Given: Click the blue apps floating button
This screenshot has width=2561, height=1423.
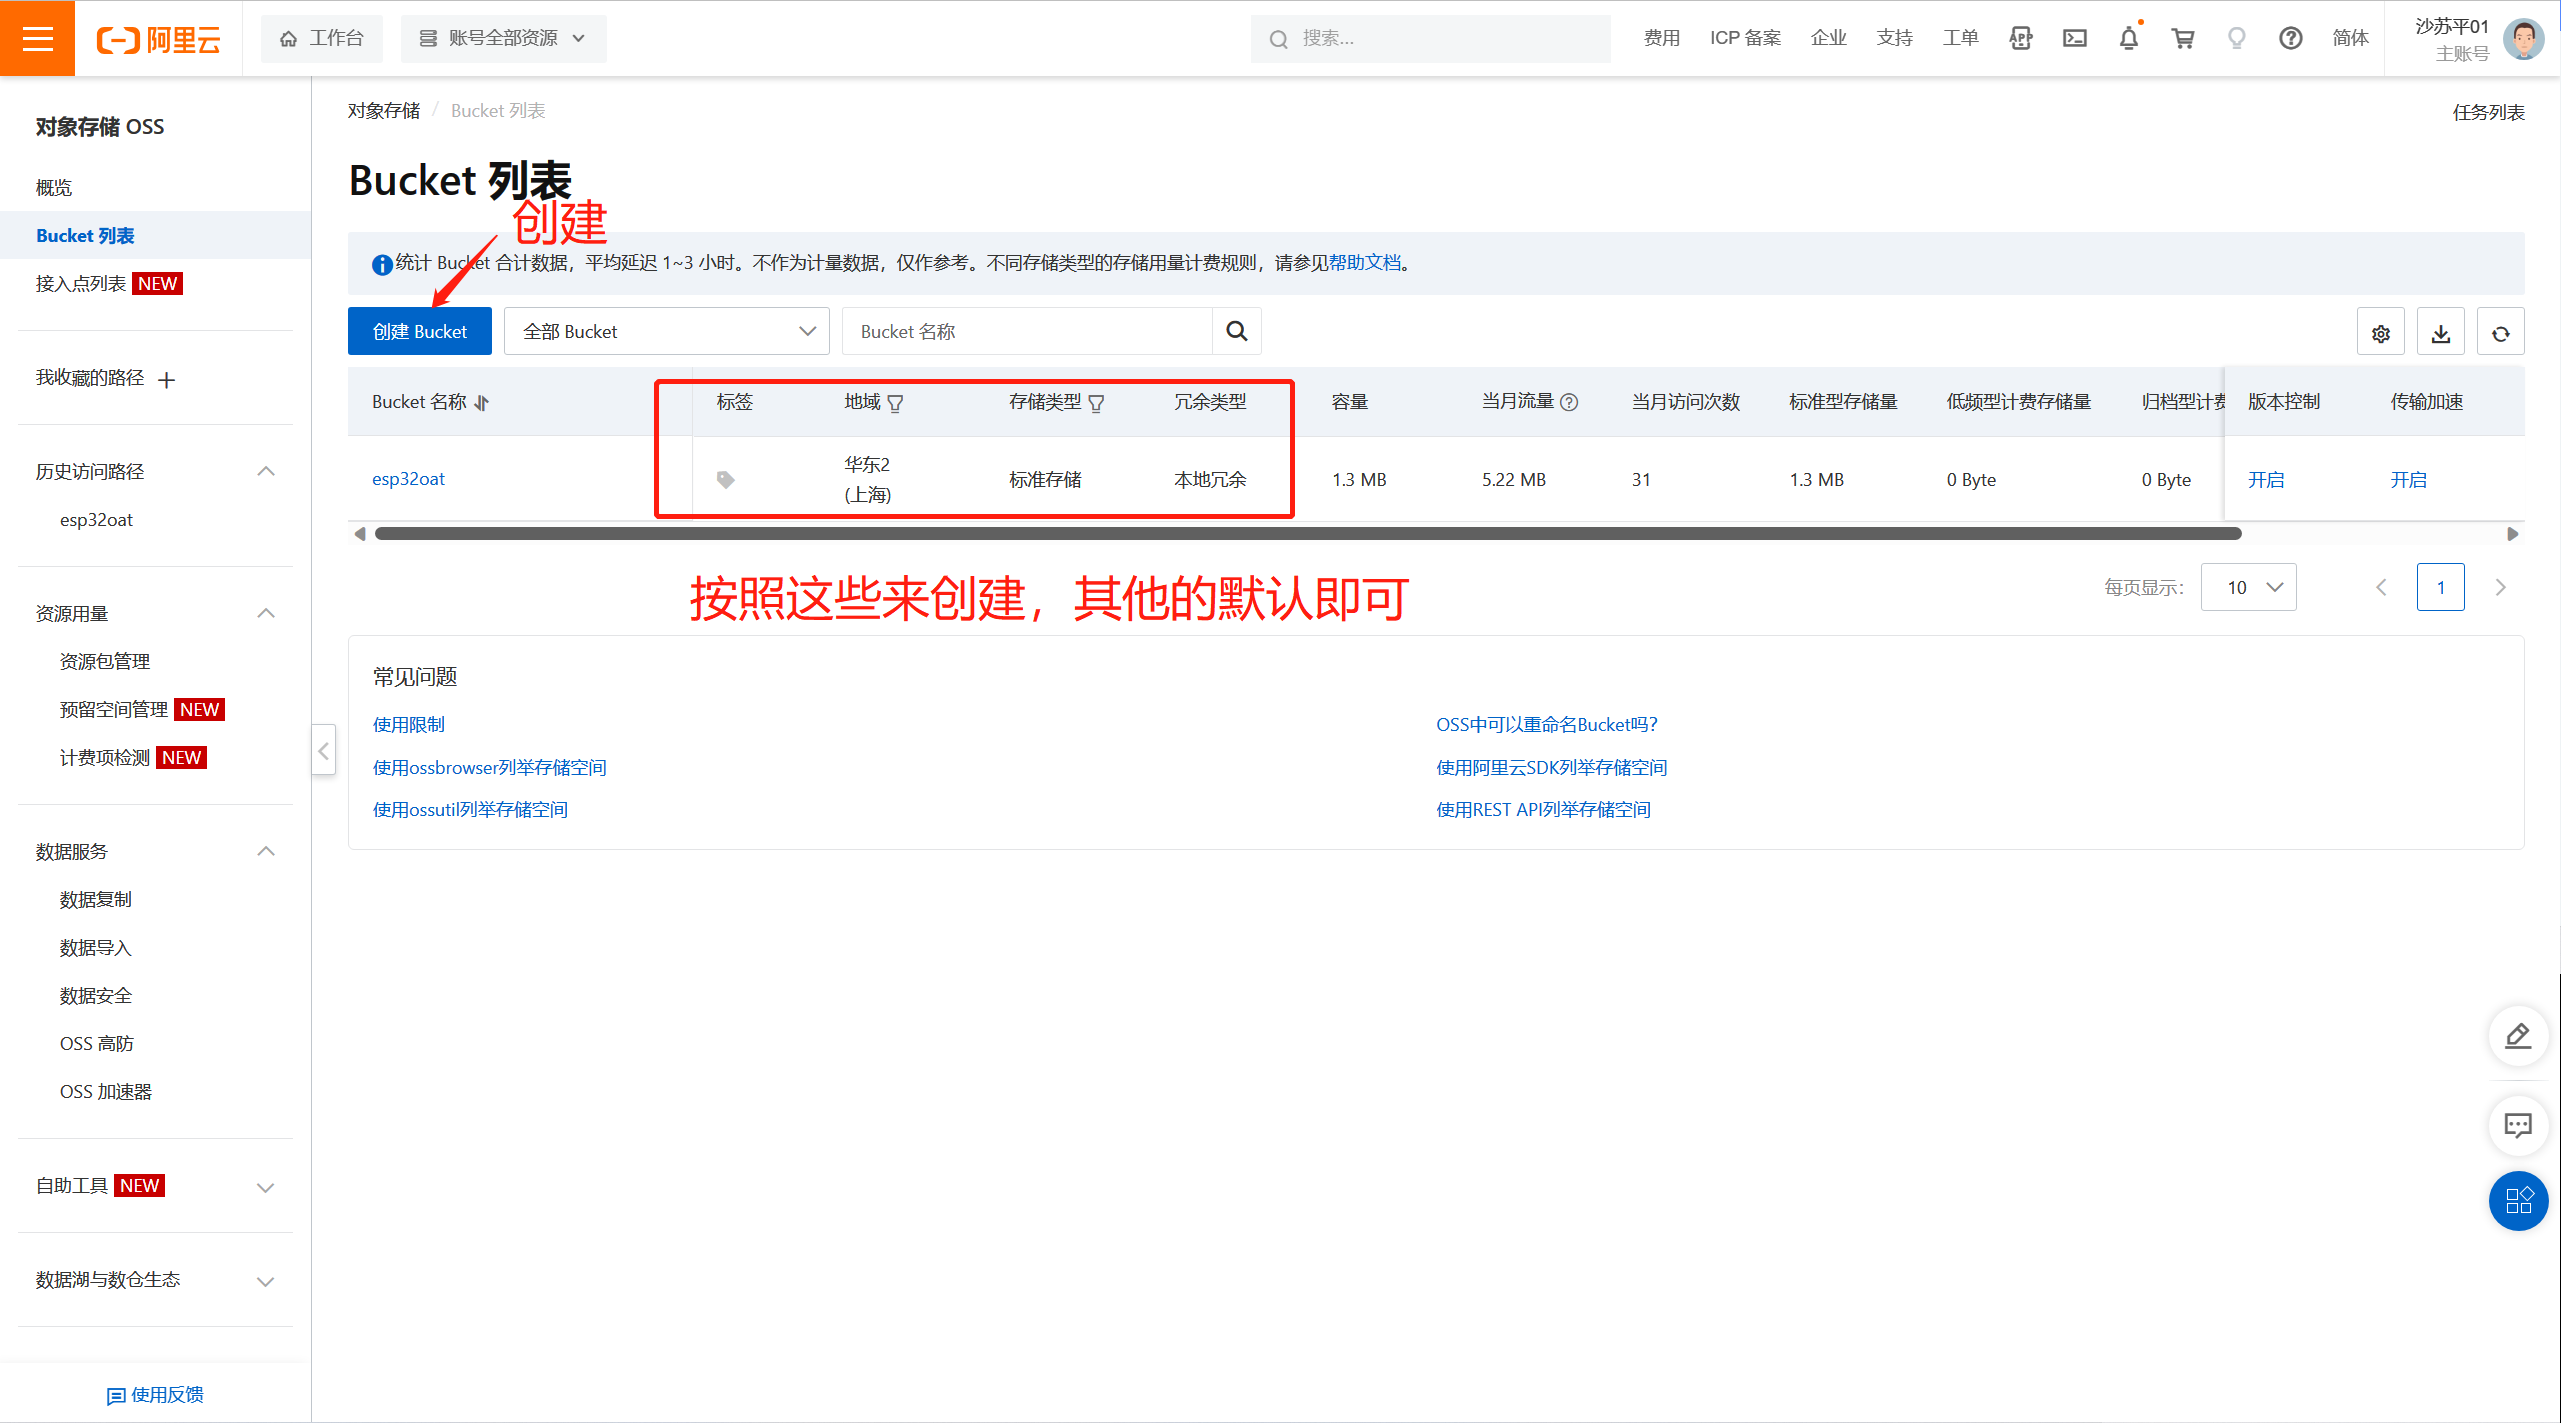Looking at the screenshot, I should (x=2518, y=1200).
